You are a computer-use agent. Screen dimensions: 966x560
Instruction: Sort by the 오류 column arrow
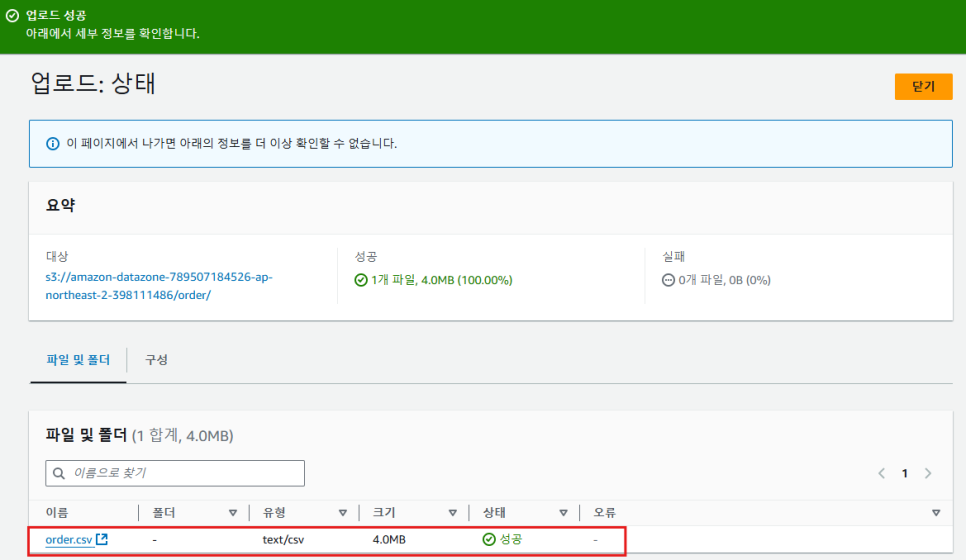point(936,513)
